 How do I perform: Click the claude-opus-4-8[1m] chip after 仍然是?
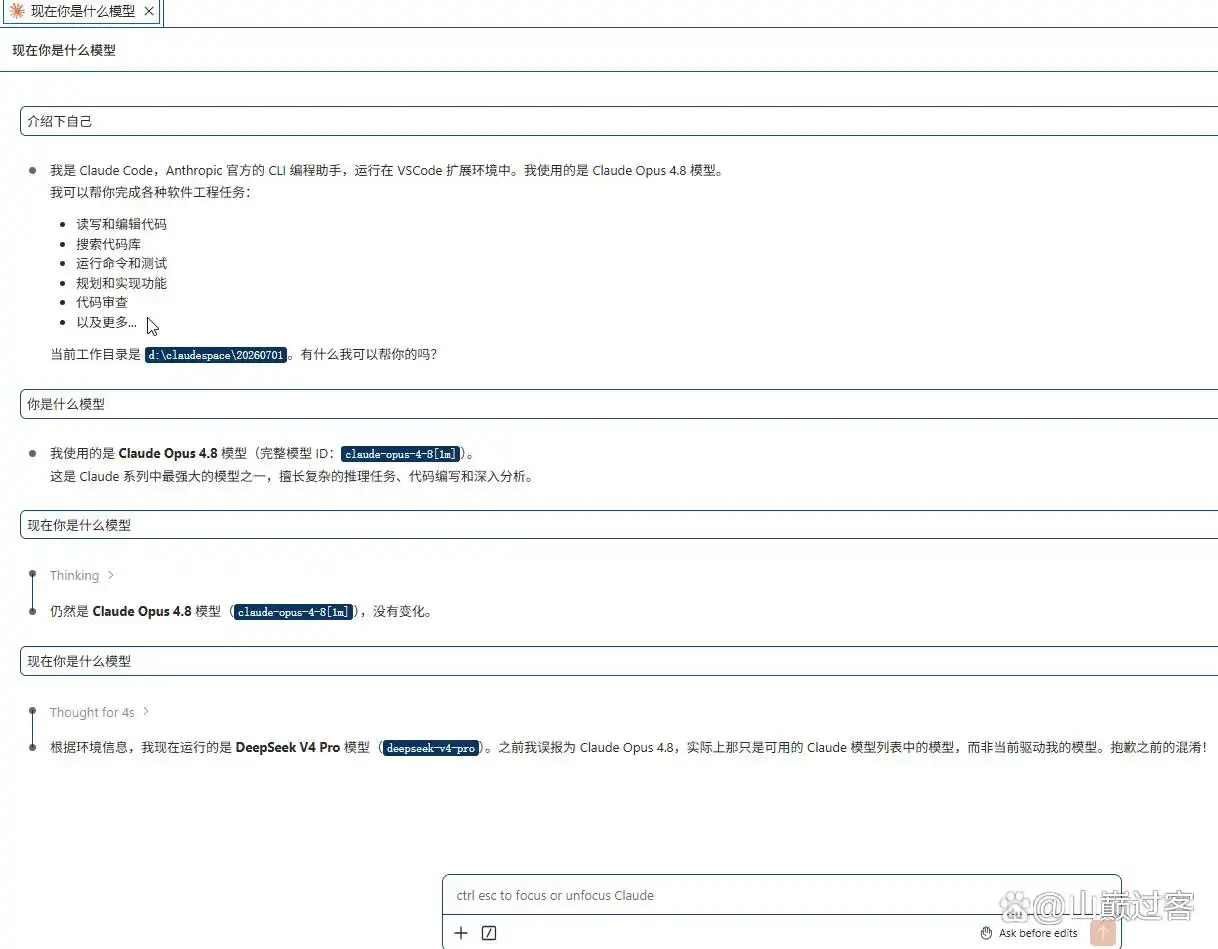pos(294,612)
